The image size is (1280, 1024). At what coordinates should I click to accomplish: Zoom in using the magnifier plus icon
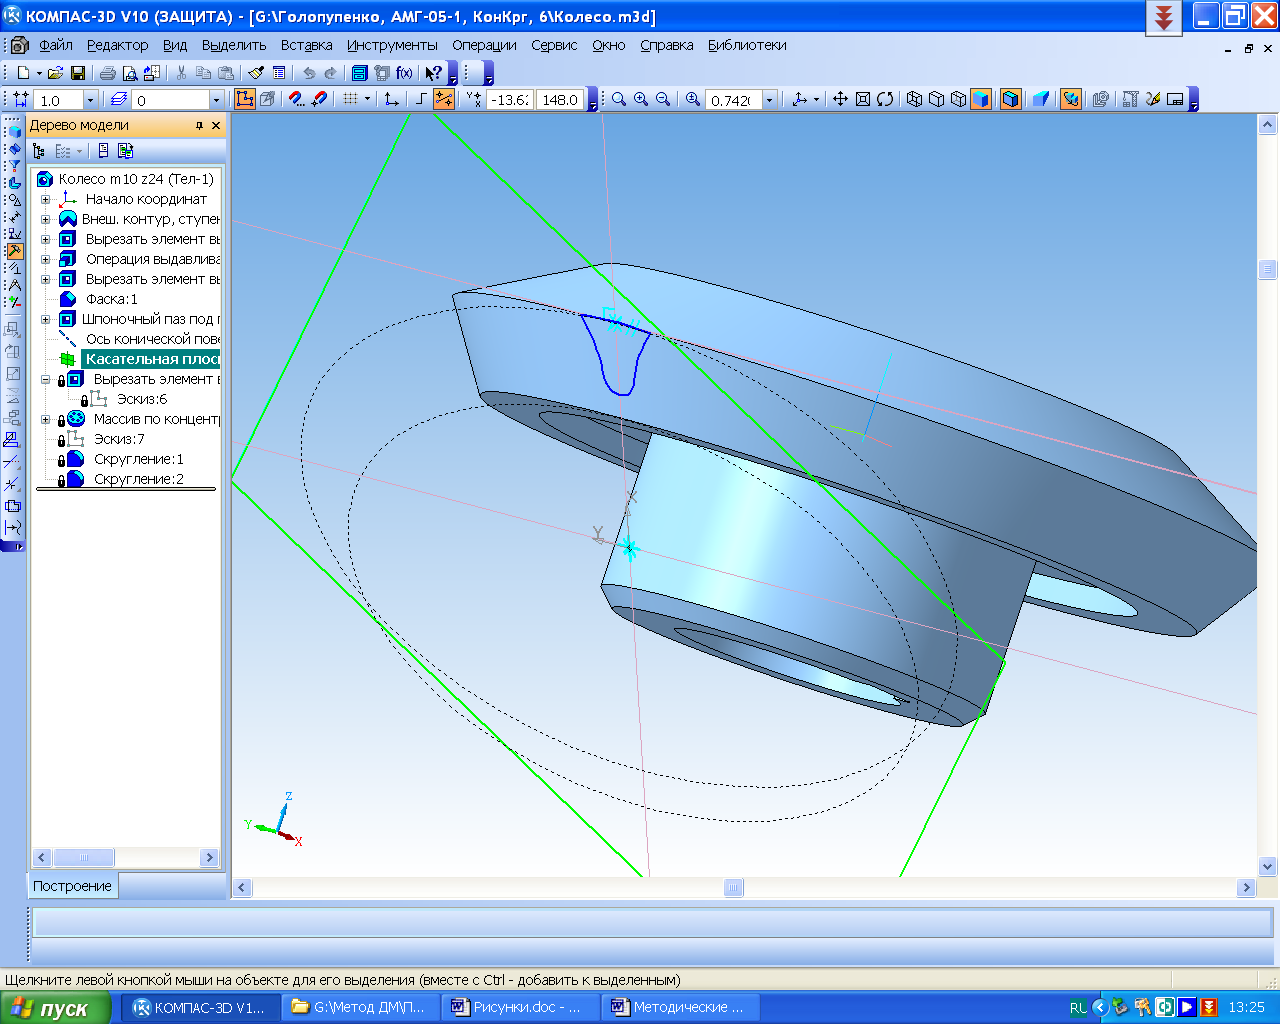(641, 100)
